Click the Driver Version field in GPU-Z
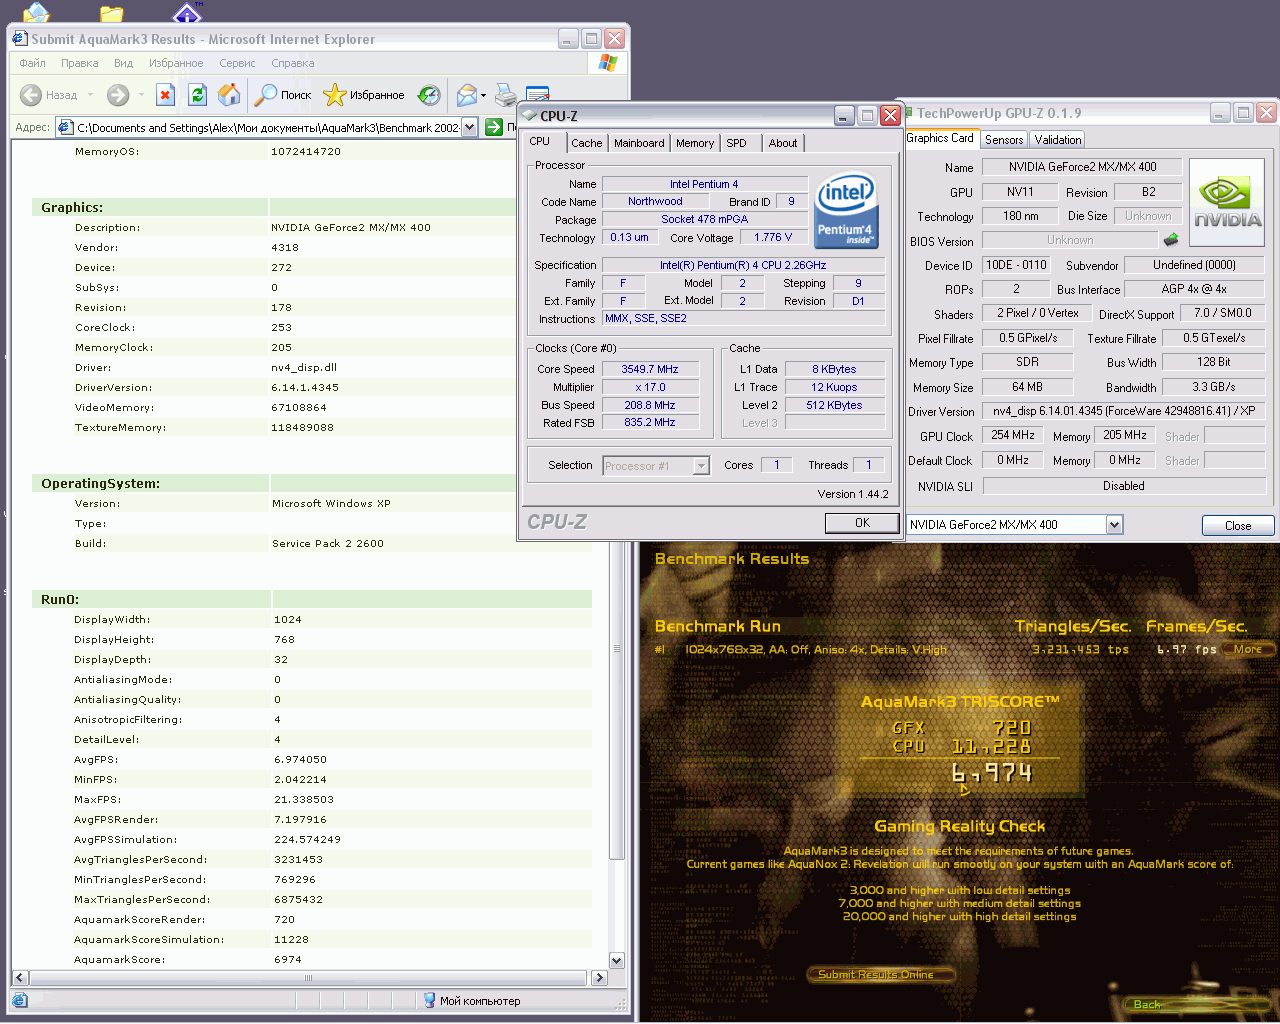Screen dimensions: 1280x1024 tap(1124, 411)
